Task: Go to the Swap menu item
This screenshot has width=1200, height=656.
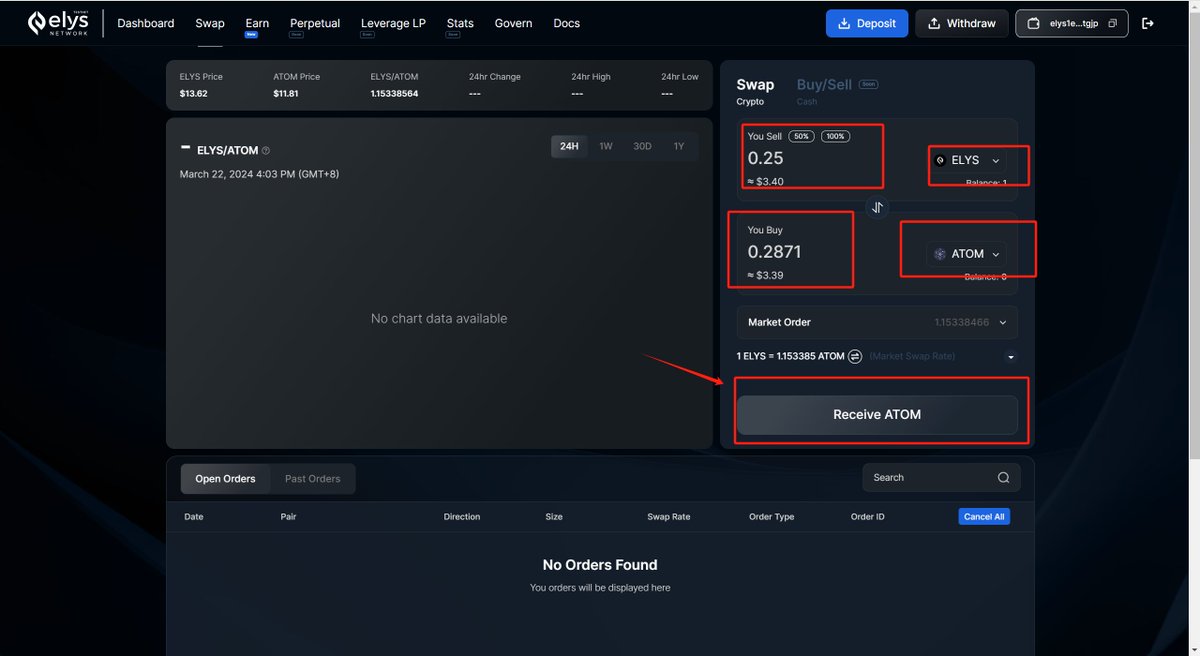Action: [210, 23]
